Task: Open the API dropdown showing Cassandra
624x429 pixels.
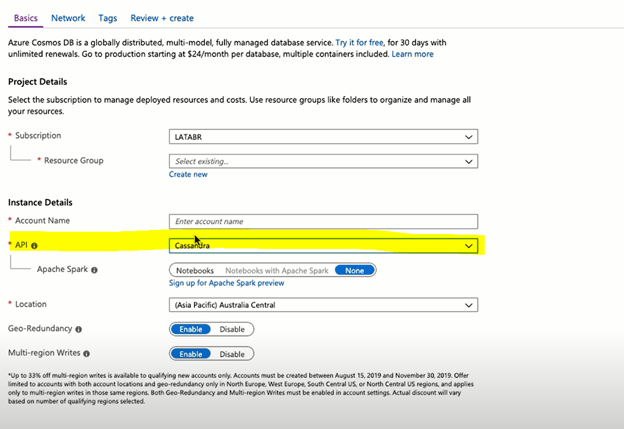Action: 323,245
